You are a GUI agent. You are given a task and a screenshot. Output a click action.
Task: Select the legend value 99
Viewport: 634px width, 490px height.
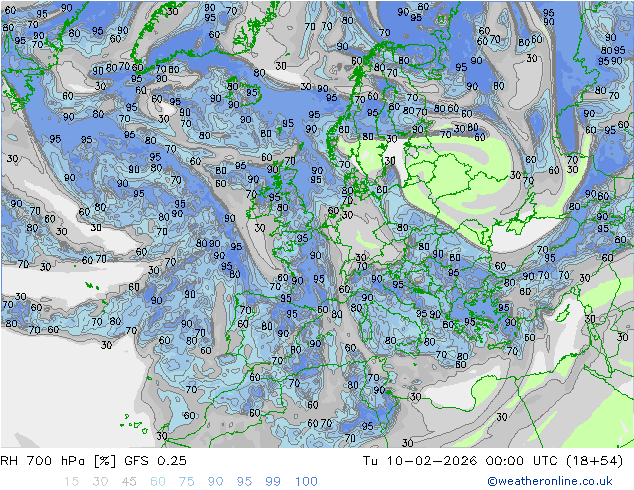[273, 481]
